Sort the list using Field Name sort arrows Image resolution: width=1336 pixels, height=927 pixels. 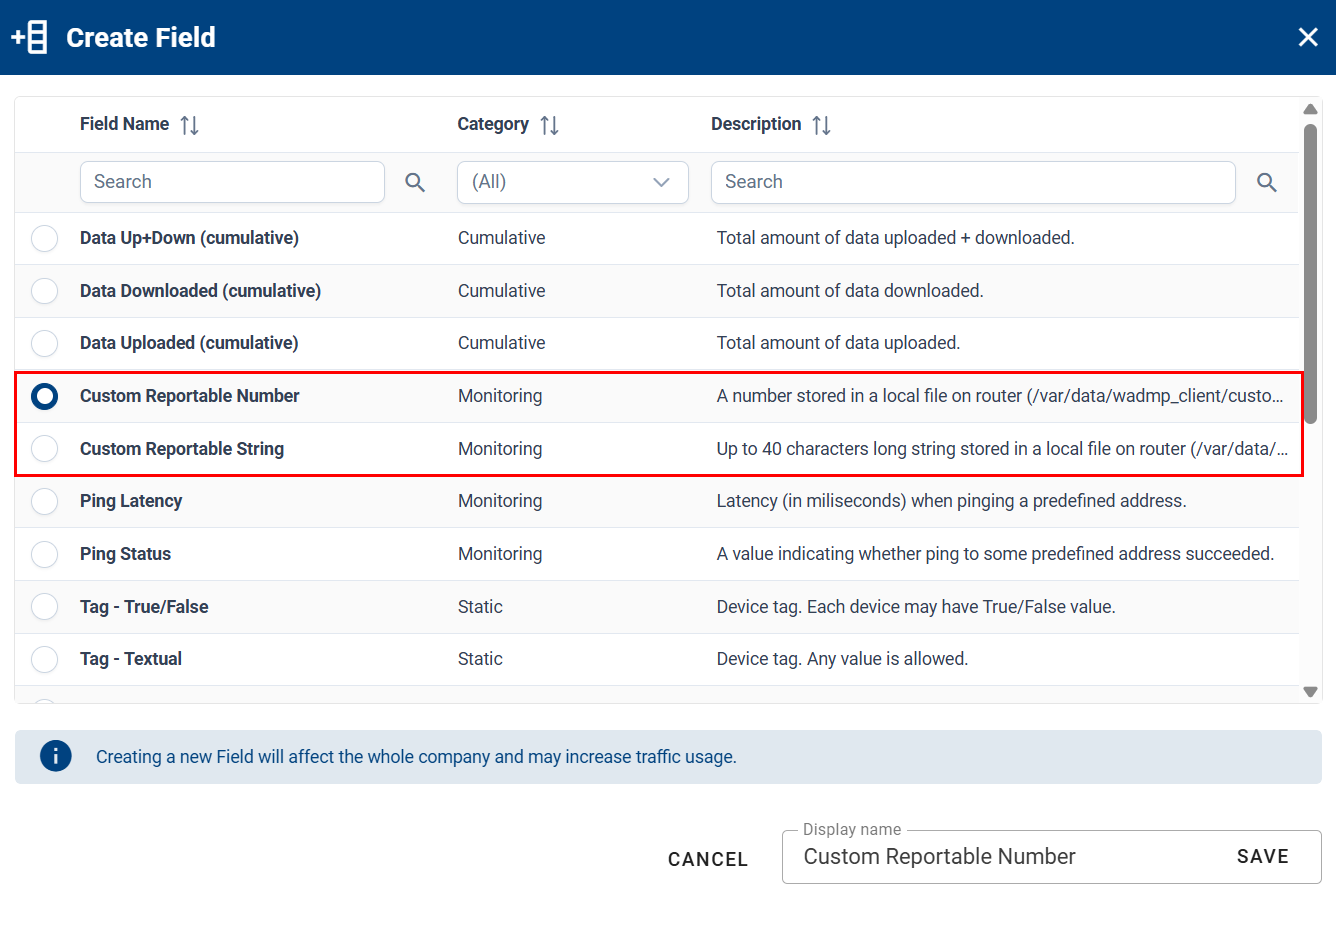(x=189, y=124)
